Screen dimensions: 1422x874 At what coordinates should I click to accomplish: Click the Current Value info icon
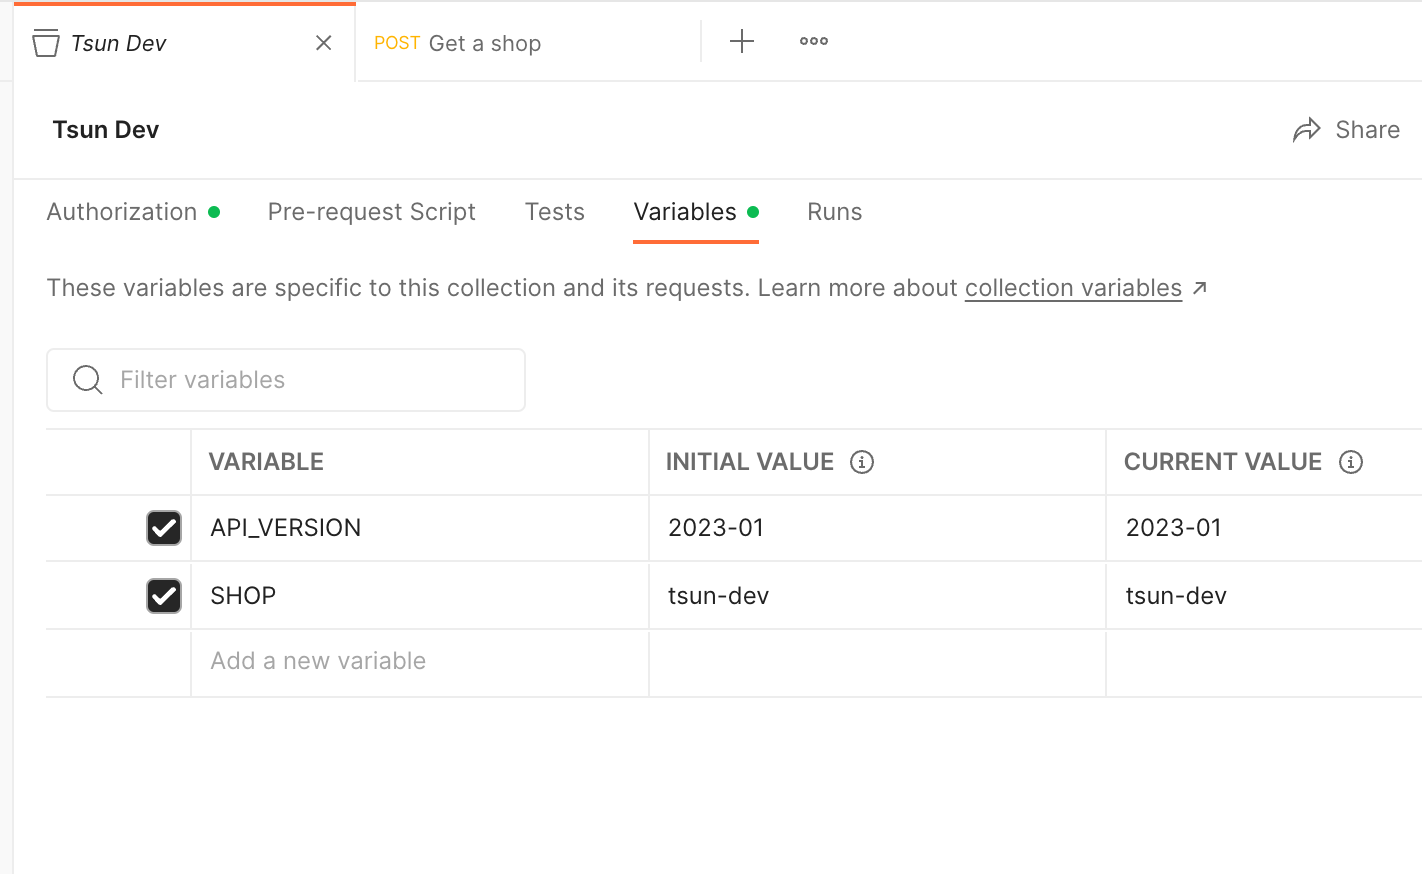click(1351, 462)
